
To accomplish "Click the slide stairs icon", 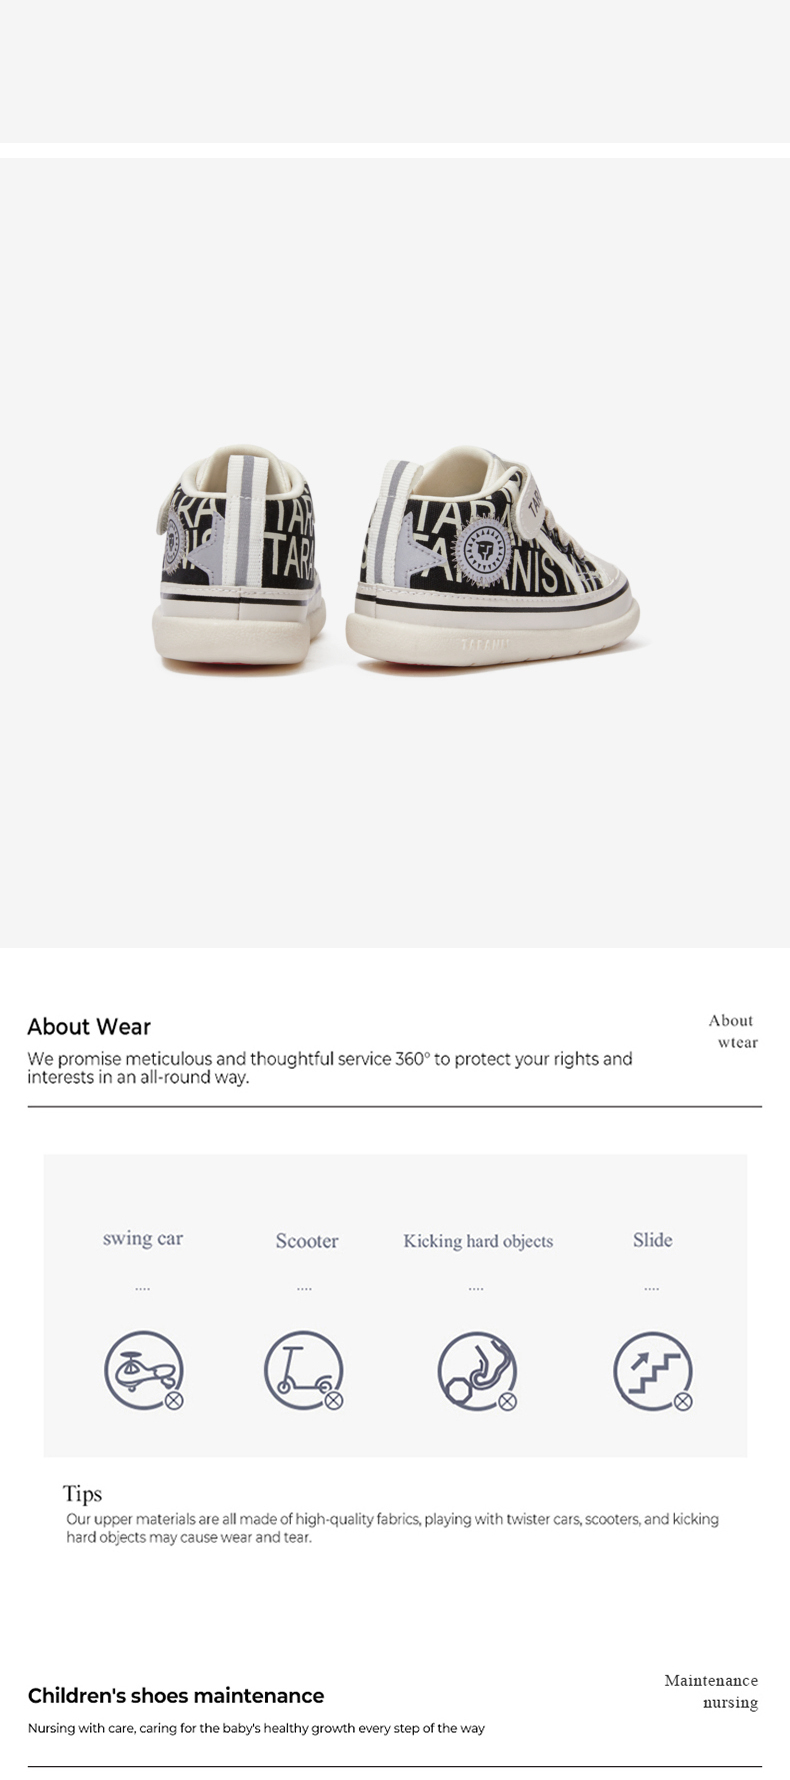I will pyautogui.click(x=652, y=1370).
